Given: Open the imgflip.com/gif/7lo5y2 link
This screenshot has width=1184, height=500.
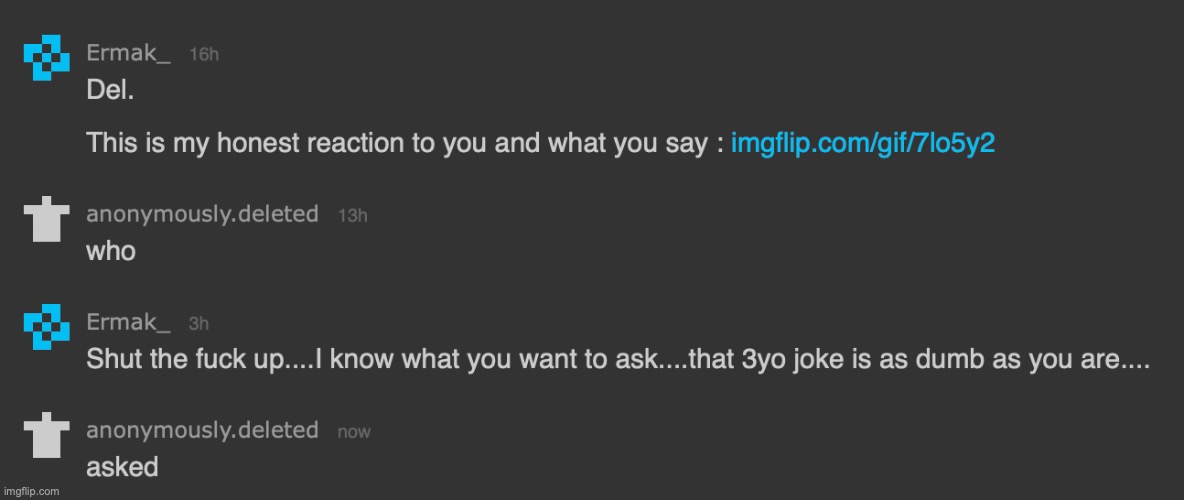Looking at the screenshot, I should [x=863, y=143].
